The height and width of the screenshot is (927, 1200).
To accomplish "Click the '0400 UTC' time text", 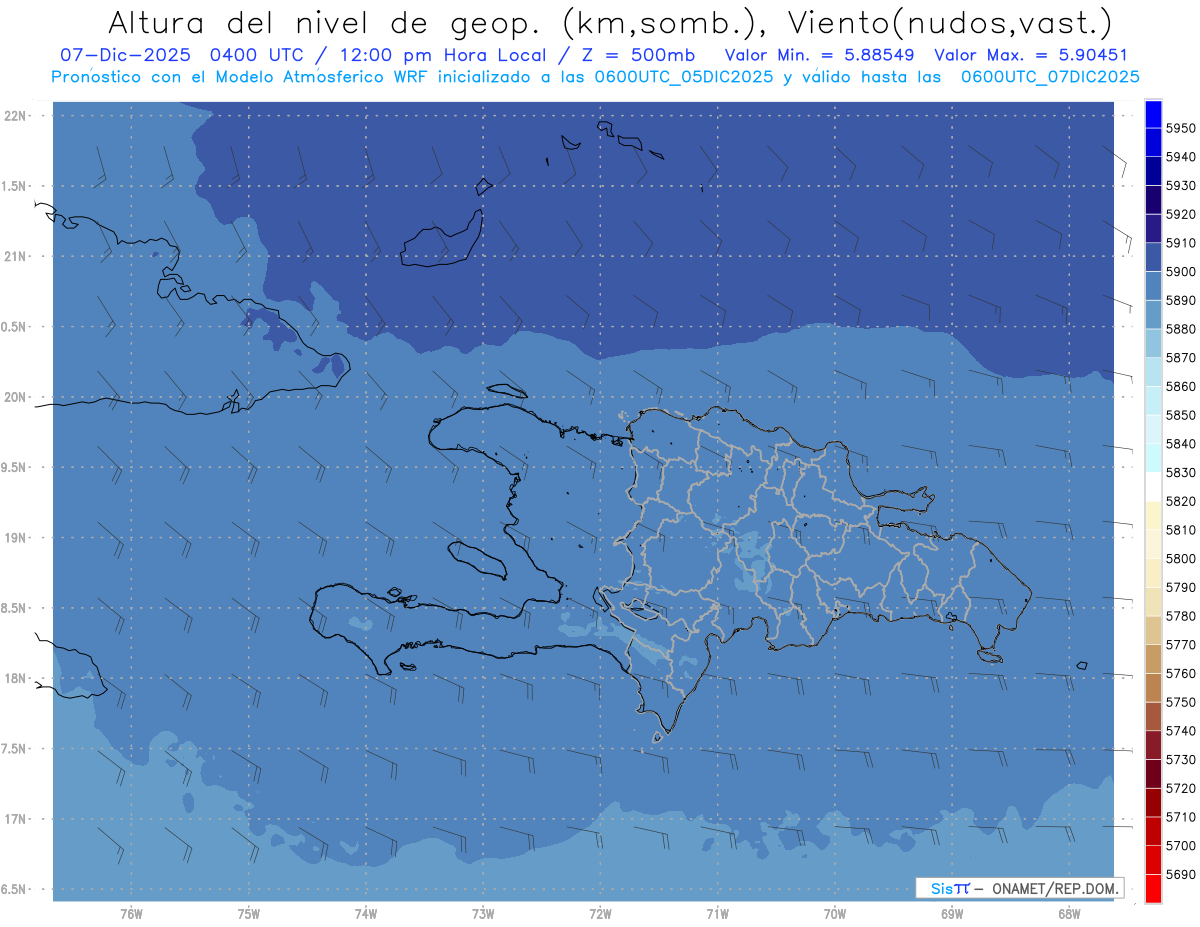I will (x=255, y=55).
